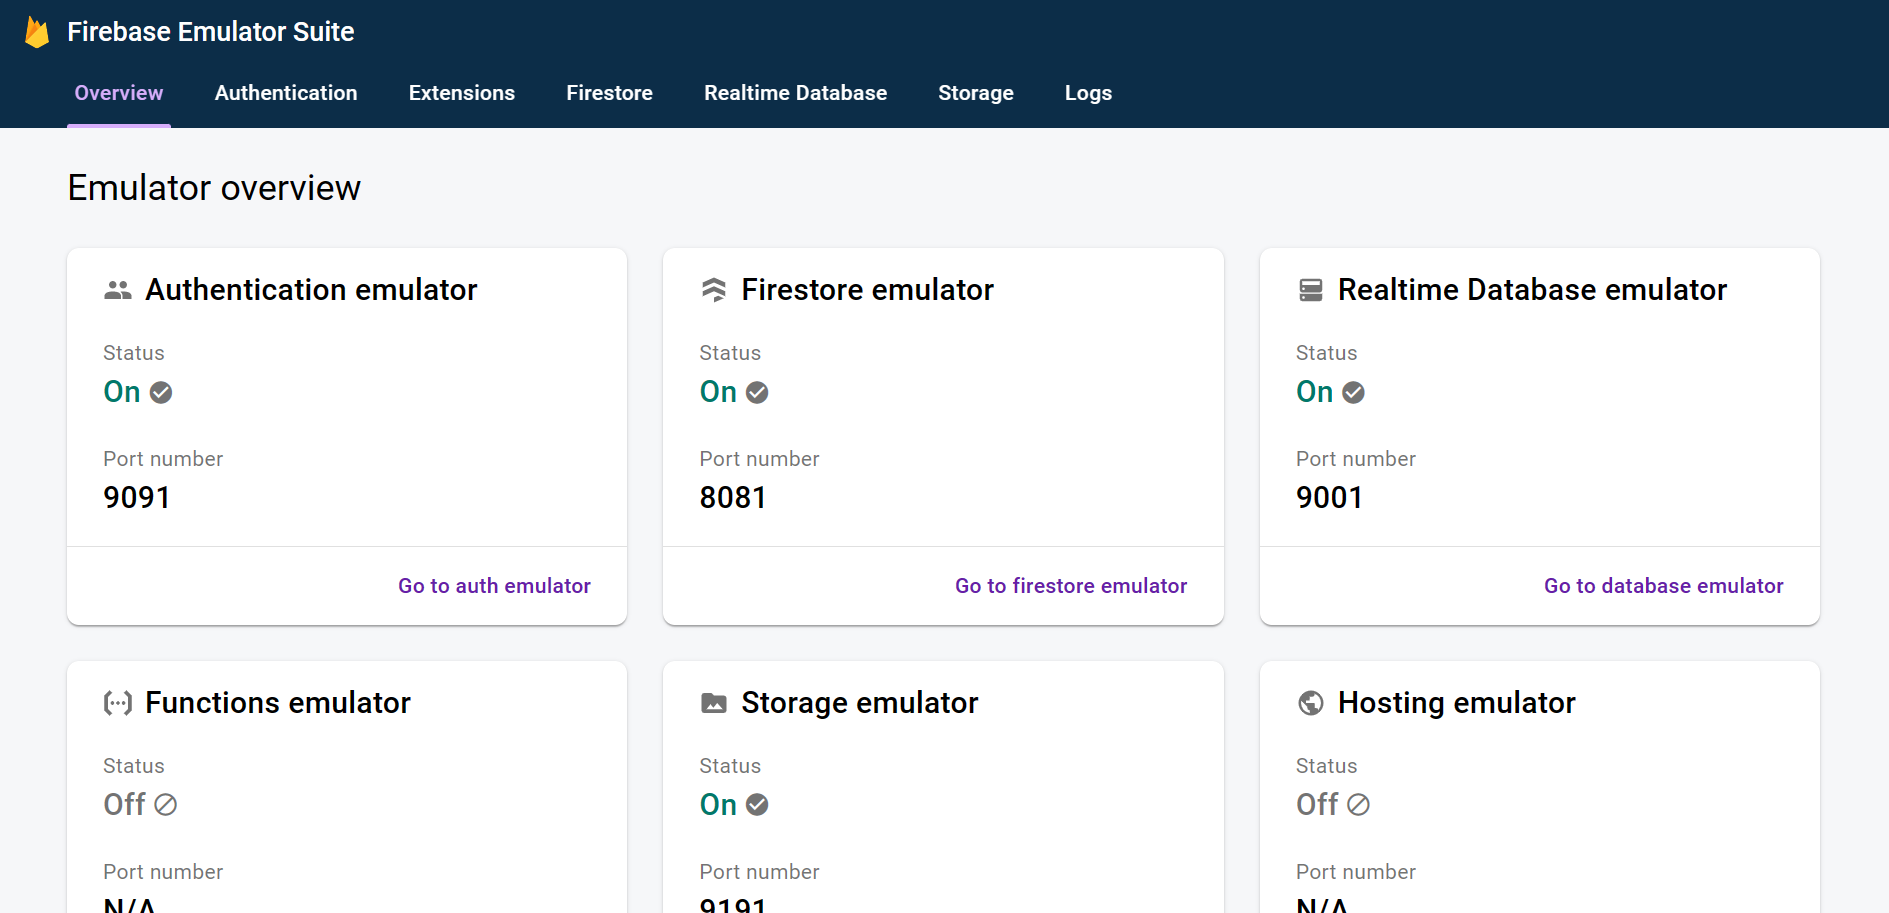Click the Realtime Database emulator icon
This screenshot has height=913, width=1889.
(x=1310, y=290)
